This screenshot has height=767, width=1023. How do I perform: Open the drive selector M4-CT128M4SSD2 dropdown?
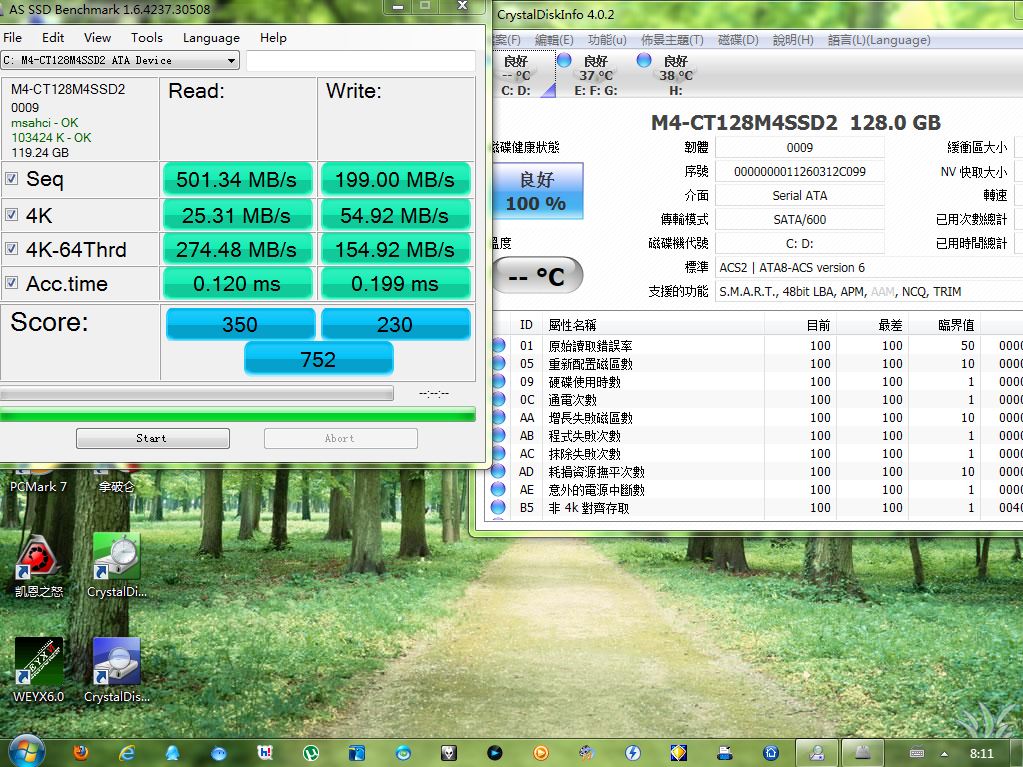[119, 60]
